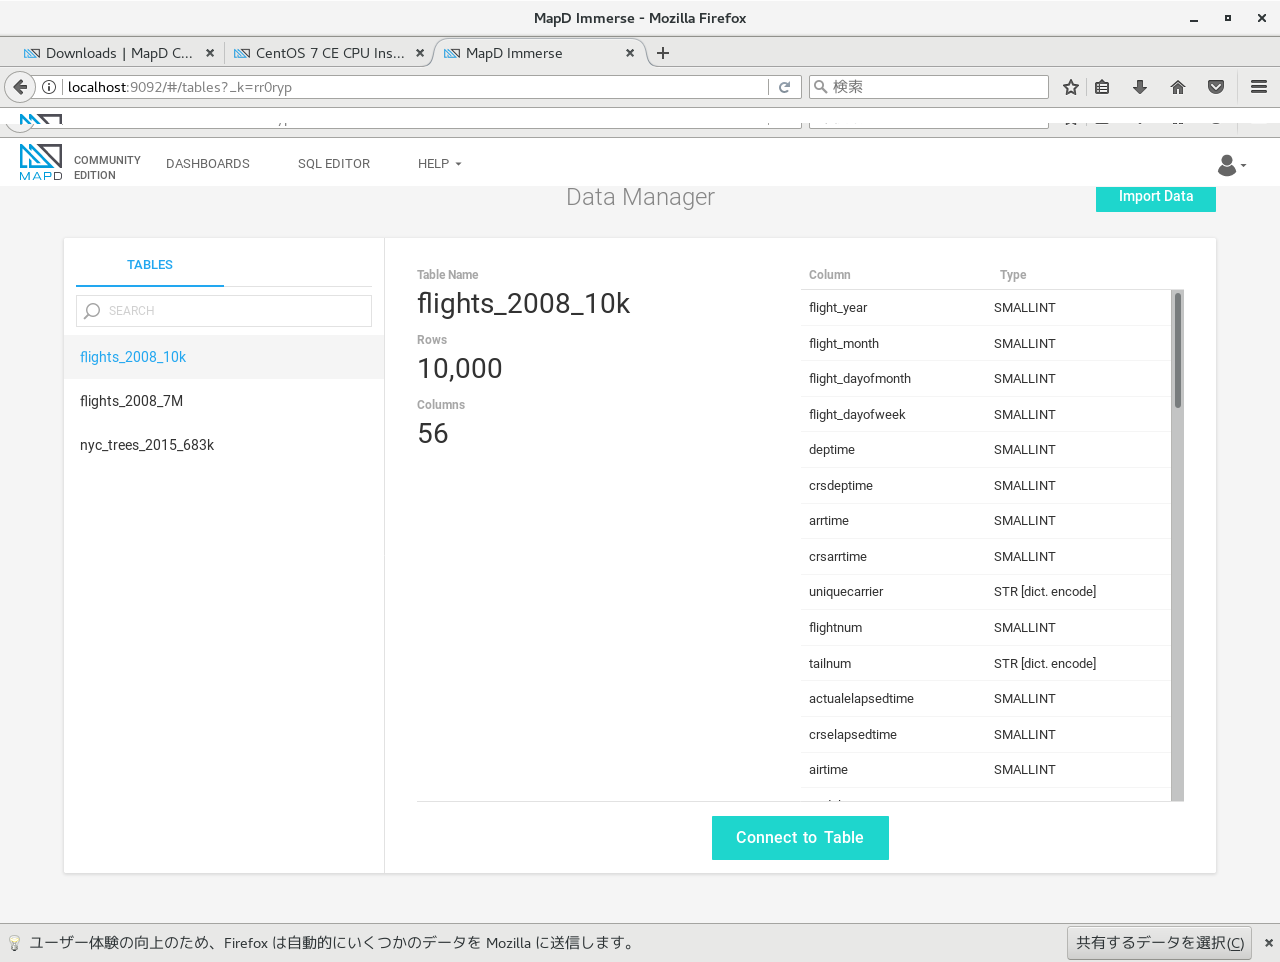This screenshot has width=1280, height=962.
Task: Bookmark this page with the star icon
Action: (x=1071, y=87)
